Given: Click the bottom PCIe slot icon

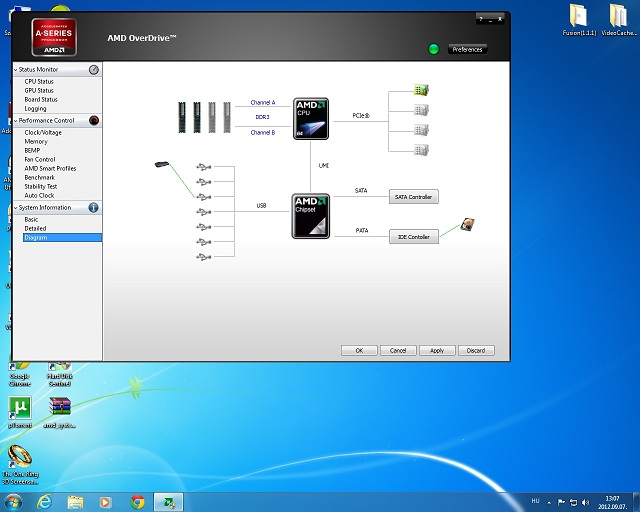Looking at the screenshot, I should (421, 150).
